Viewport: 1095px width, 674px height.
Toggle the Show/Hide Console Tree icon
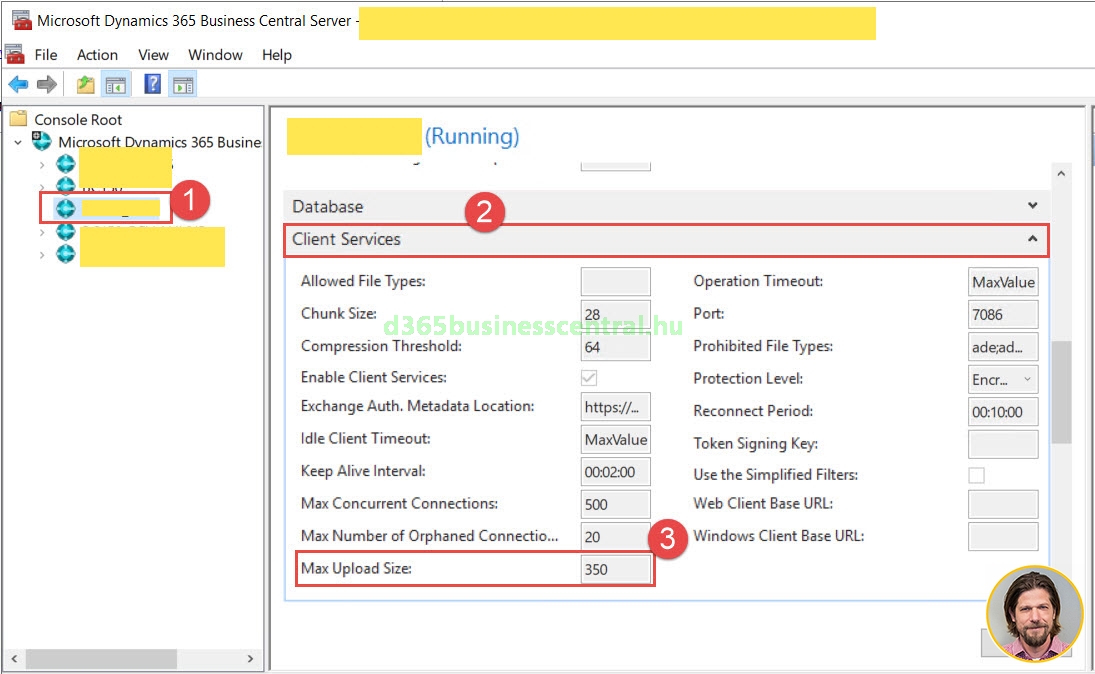pos(116,85)
